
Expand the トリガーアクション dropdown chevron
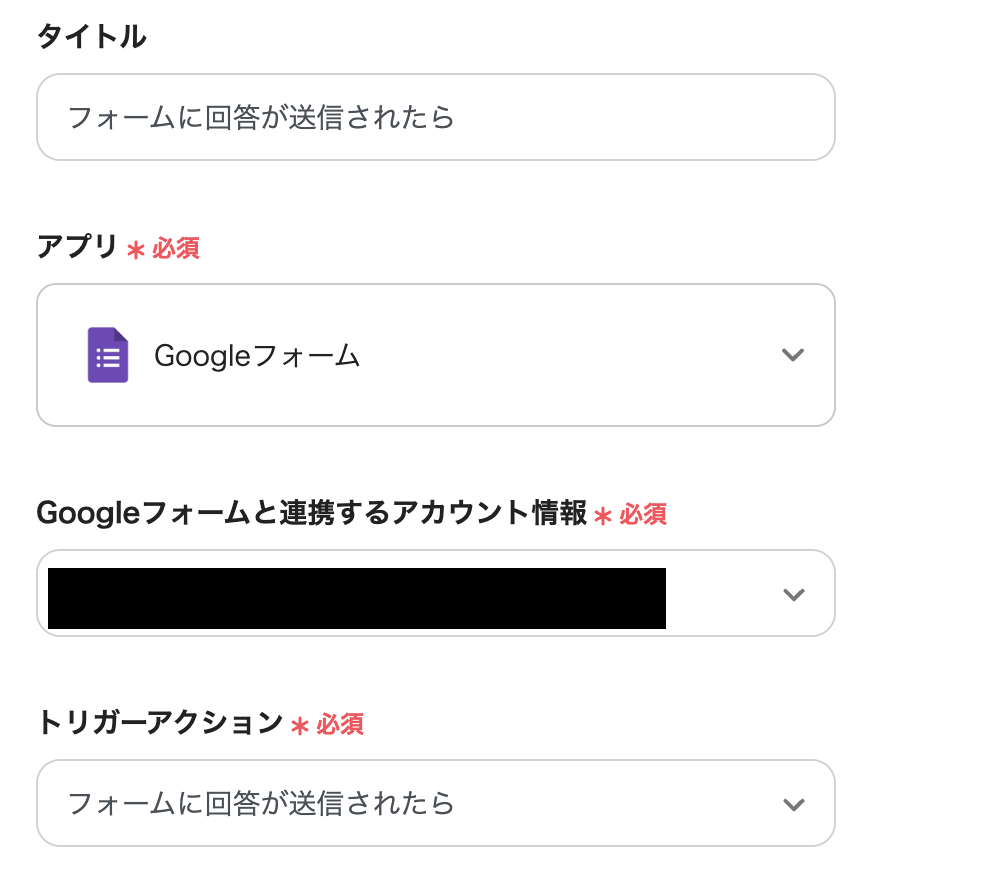793,804
